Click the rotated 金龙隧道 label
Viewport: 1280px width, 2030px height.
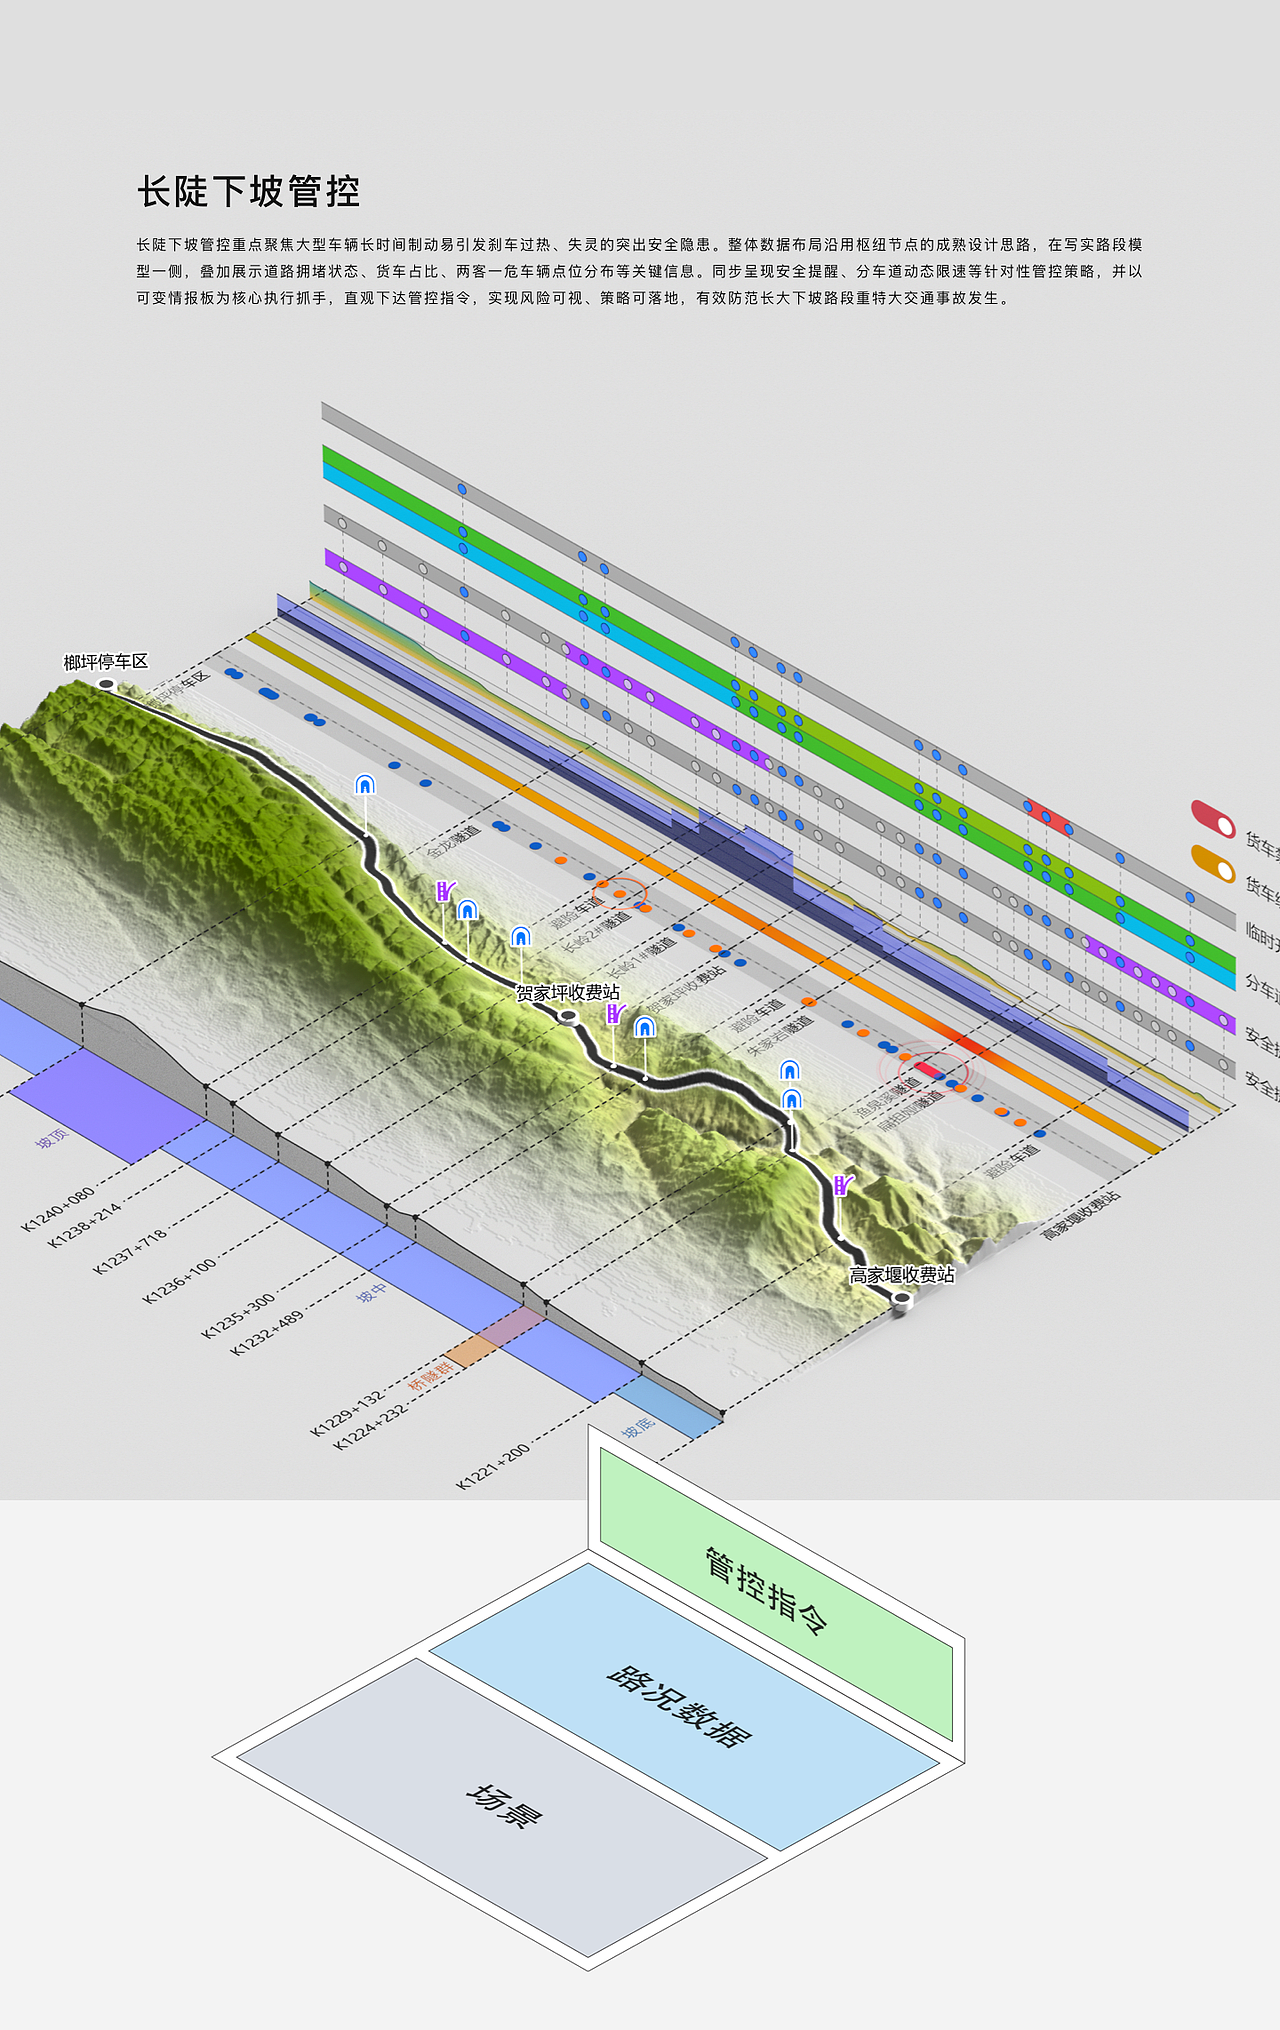[454, 843]
